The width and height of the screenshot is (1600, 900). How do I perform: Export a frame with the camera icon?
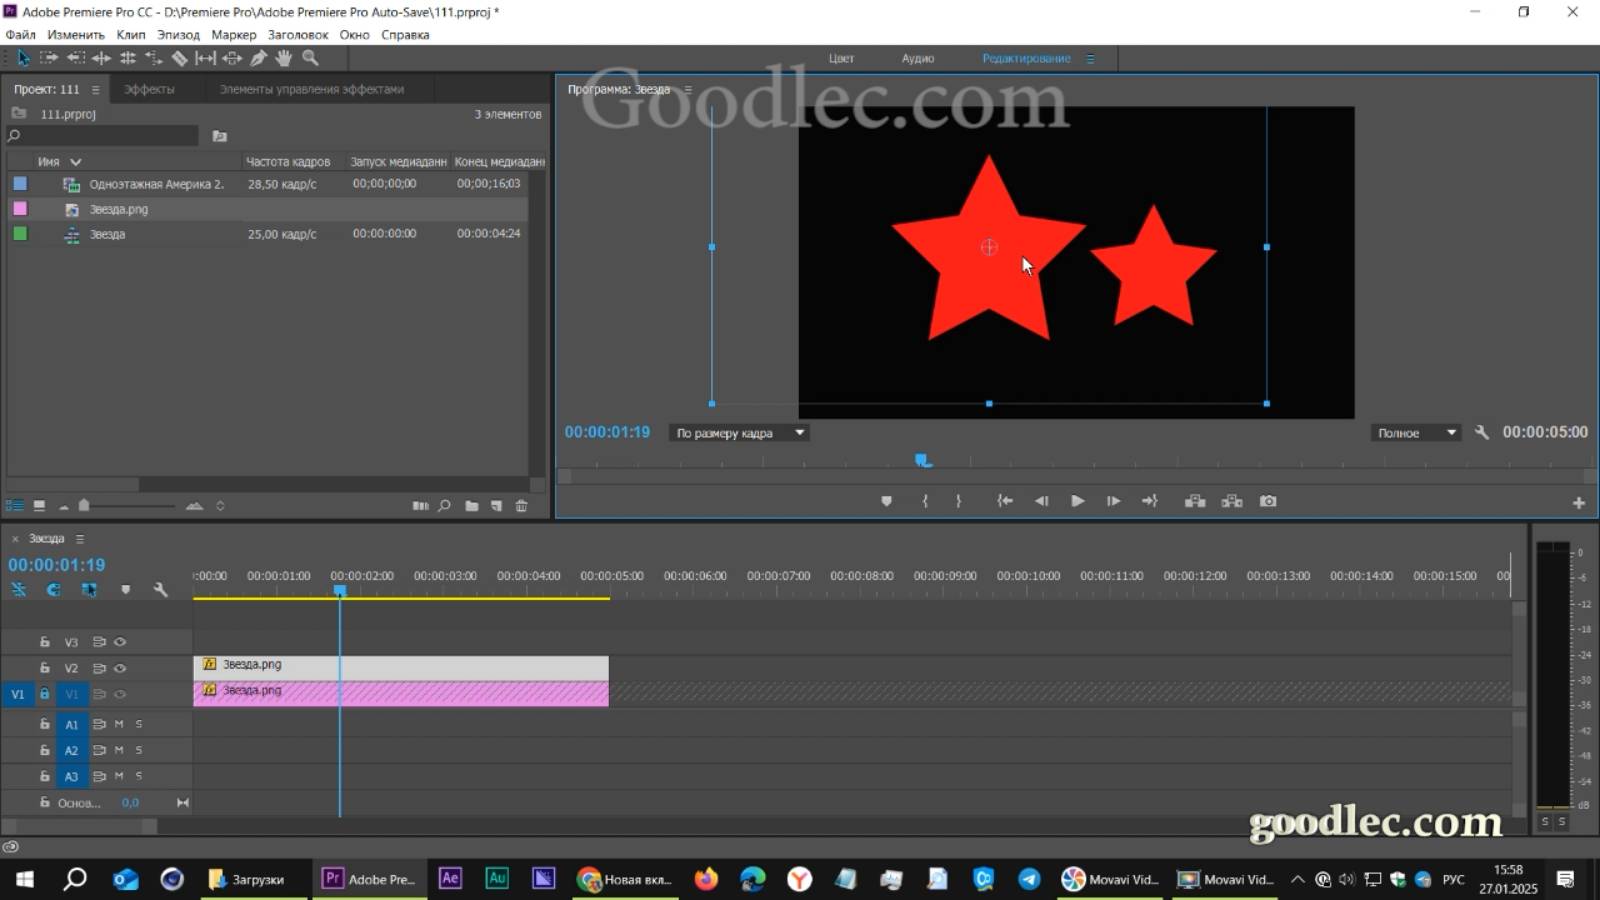coord(1267,501)
